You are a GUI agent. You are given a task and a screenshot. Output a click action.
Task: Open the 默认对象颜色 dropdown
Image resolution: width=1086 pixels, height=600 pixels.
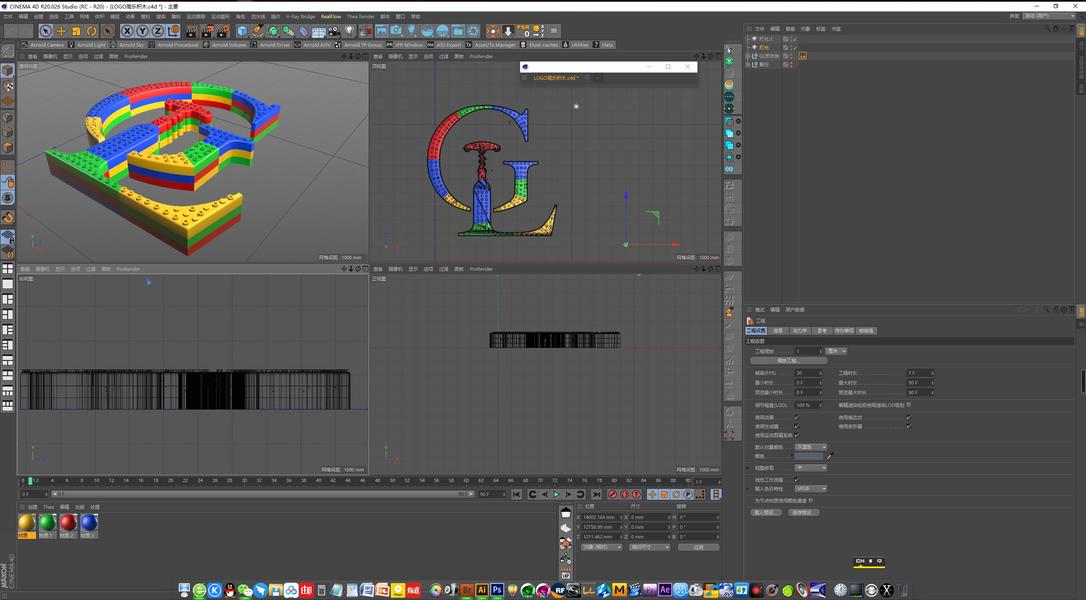(x=810, y=447)
